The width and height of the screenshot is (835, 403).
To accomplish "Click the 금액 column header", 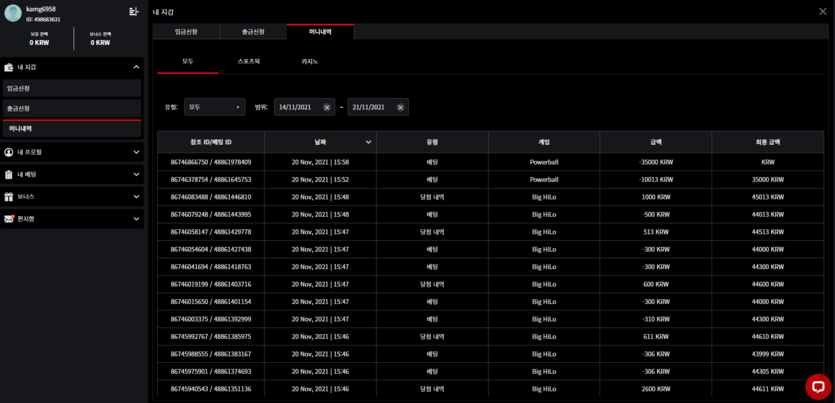I will 656,142.
